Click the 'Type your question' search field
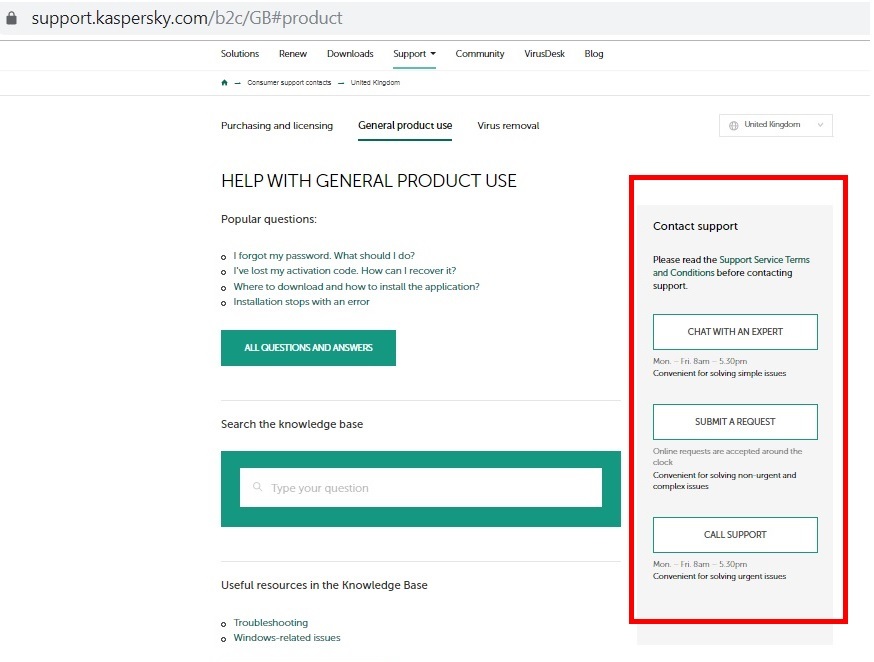The image size is (874, 662). pyautogui.click(x=421, y=488)
